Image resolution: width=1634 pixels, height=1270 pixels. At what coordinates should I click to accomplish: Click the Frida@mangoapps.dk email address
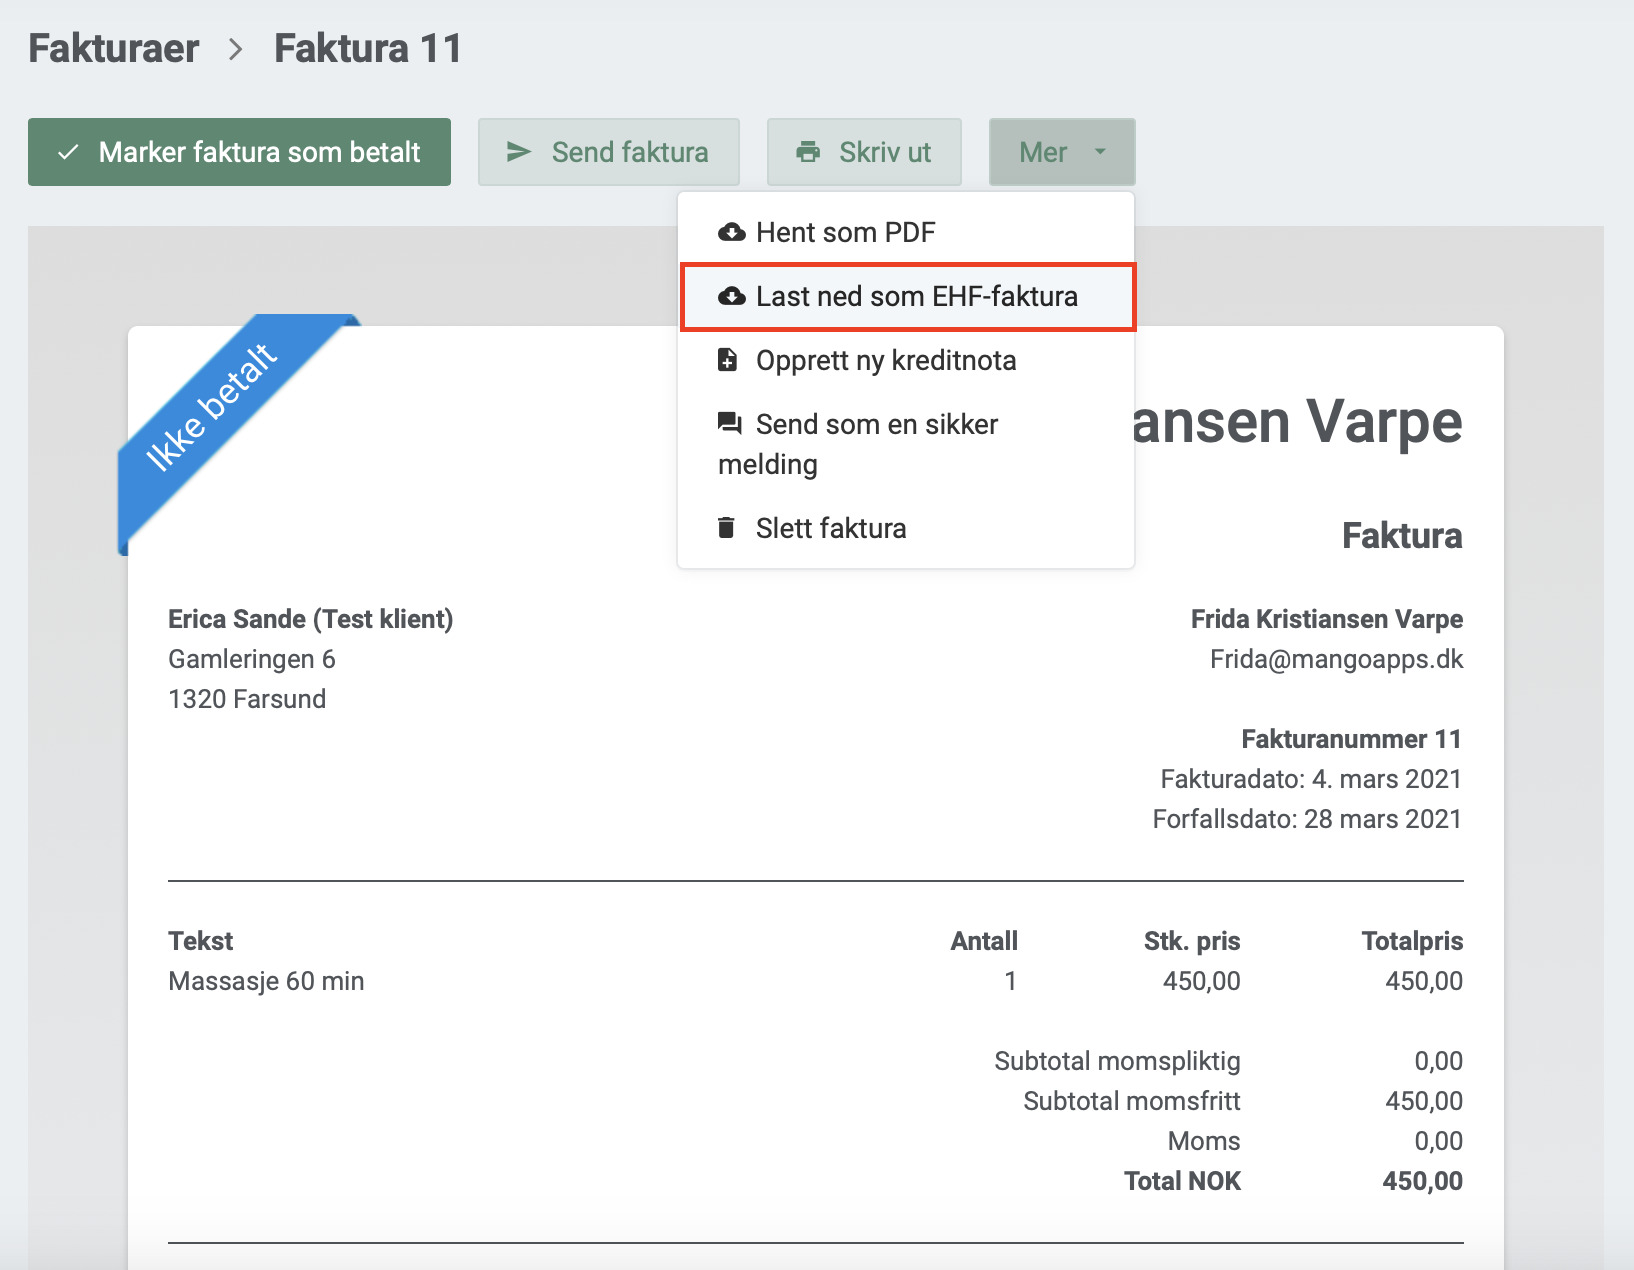[x=1336, y=659]
